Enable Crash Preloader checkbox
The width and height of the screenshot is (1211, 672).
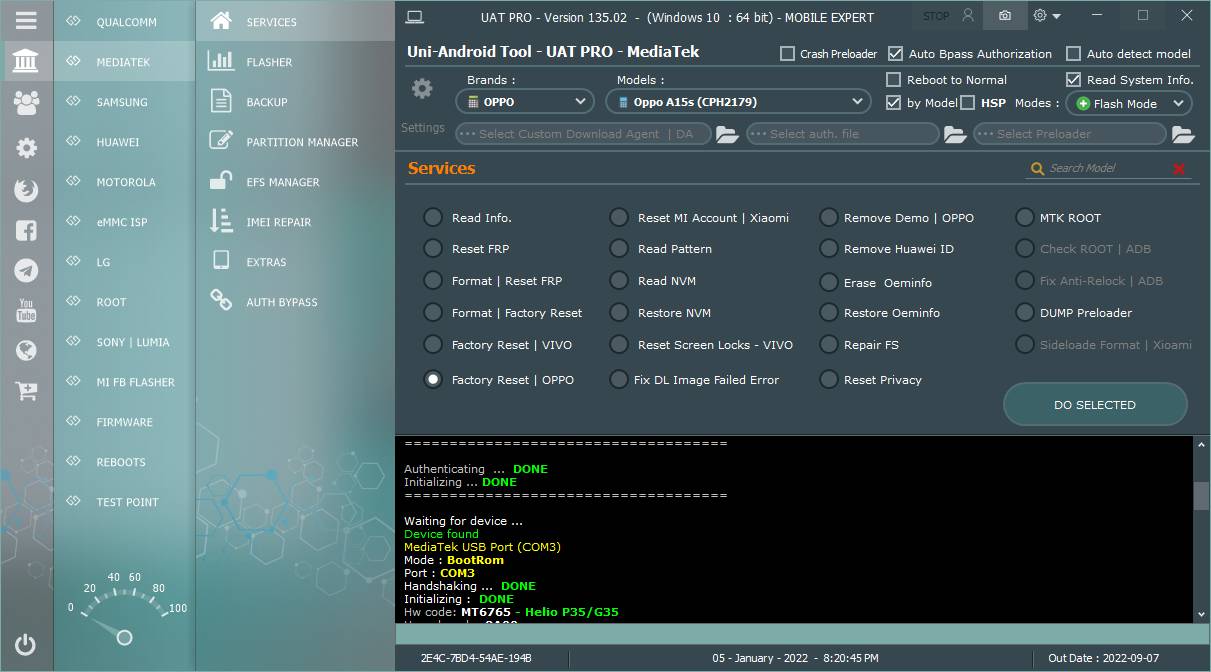pyautogui.click(x=788, y=54)
